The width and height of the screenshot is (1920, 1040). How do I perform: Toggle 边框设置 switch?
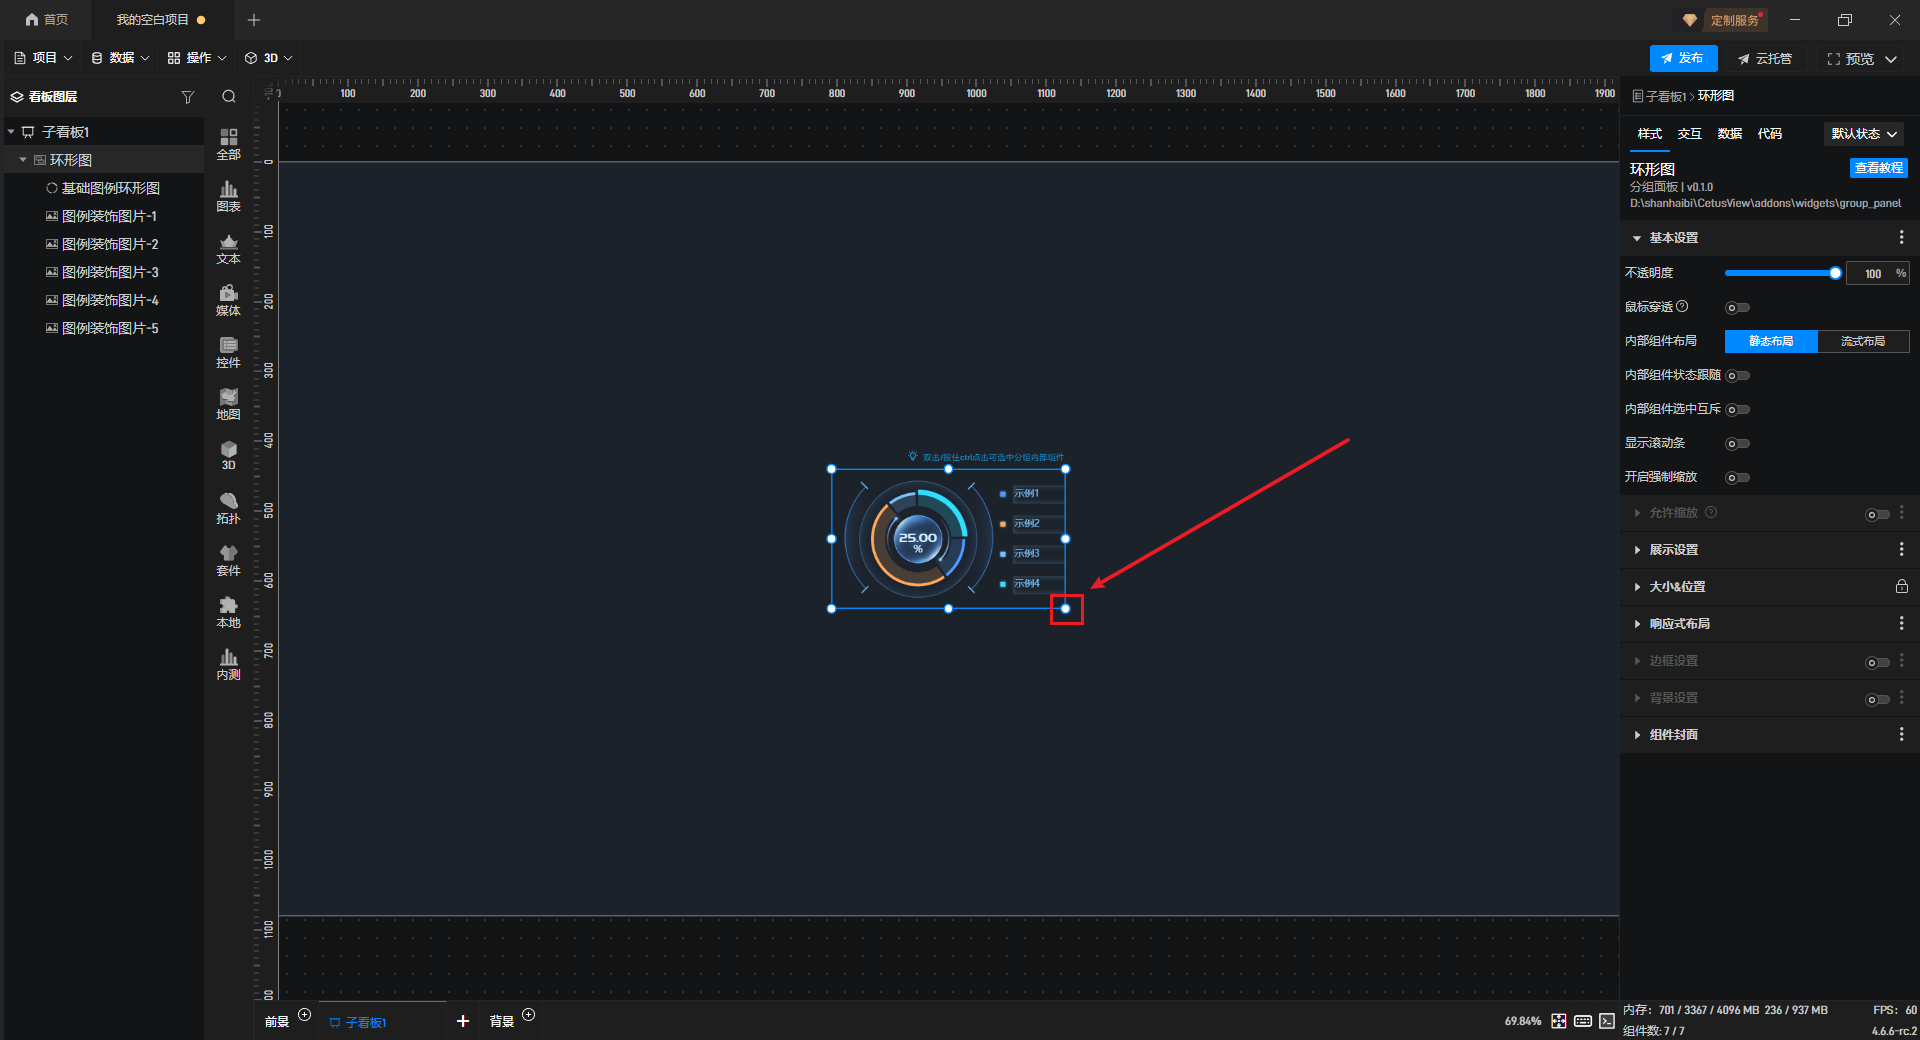[x=1878, y=663]
